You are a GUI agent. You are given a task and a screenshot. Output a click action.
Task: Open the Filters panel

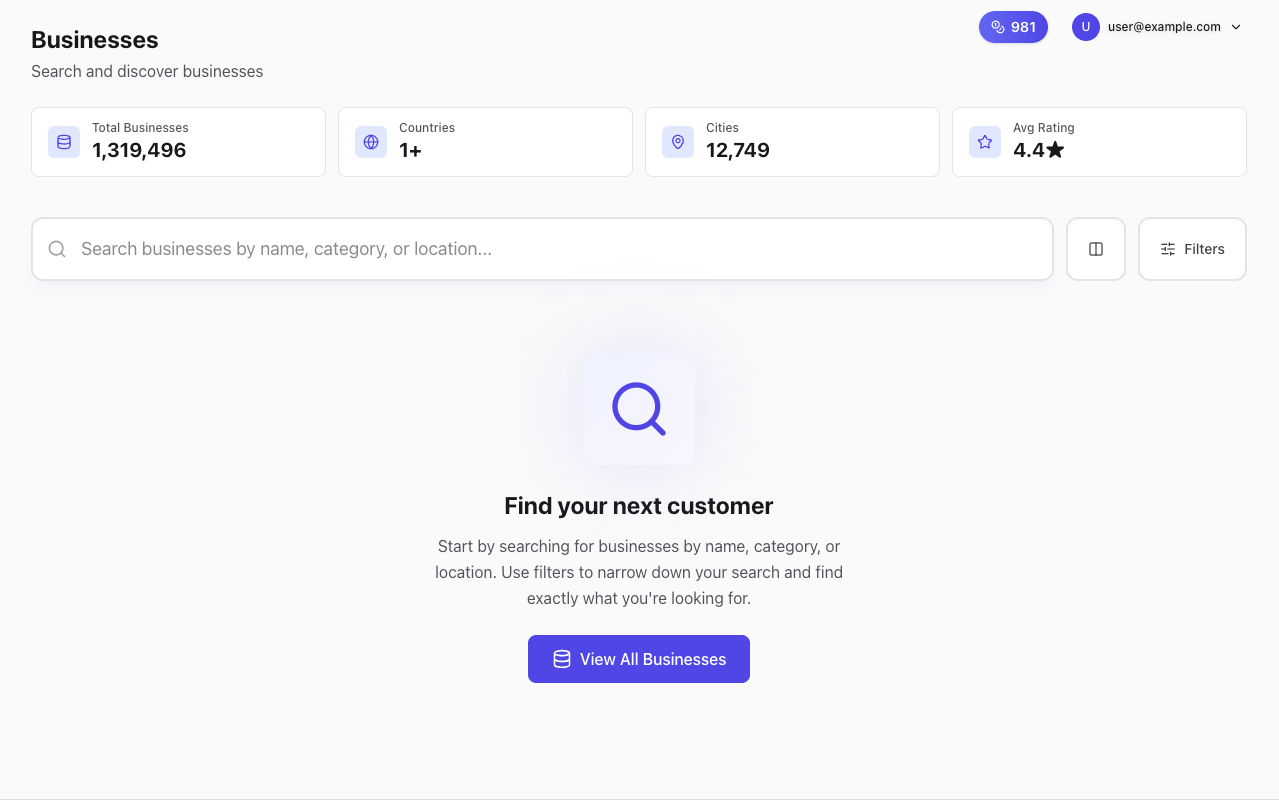(1192, 248)
